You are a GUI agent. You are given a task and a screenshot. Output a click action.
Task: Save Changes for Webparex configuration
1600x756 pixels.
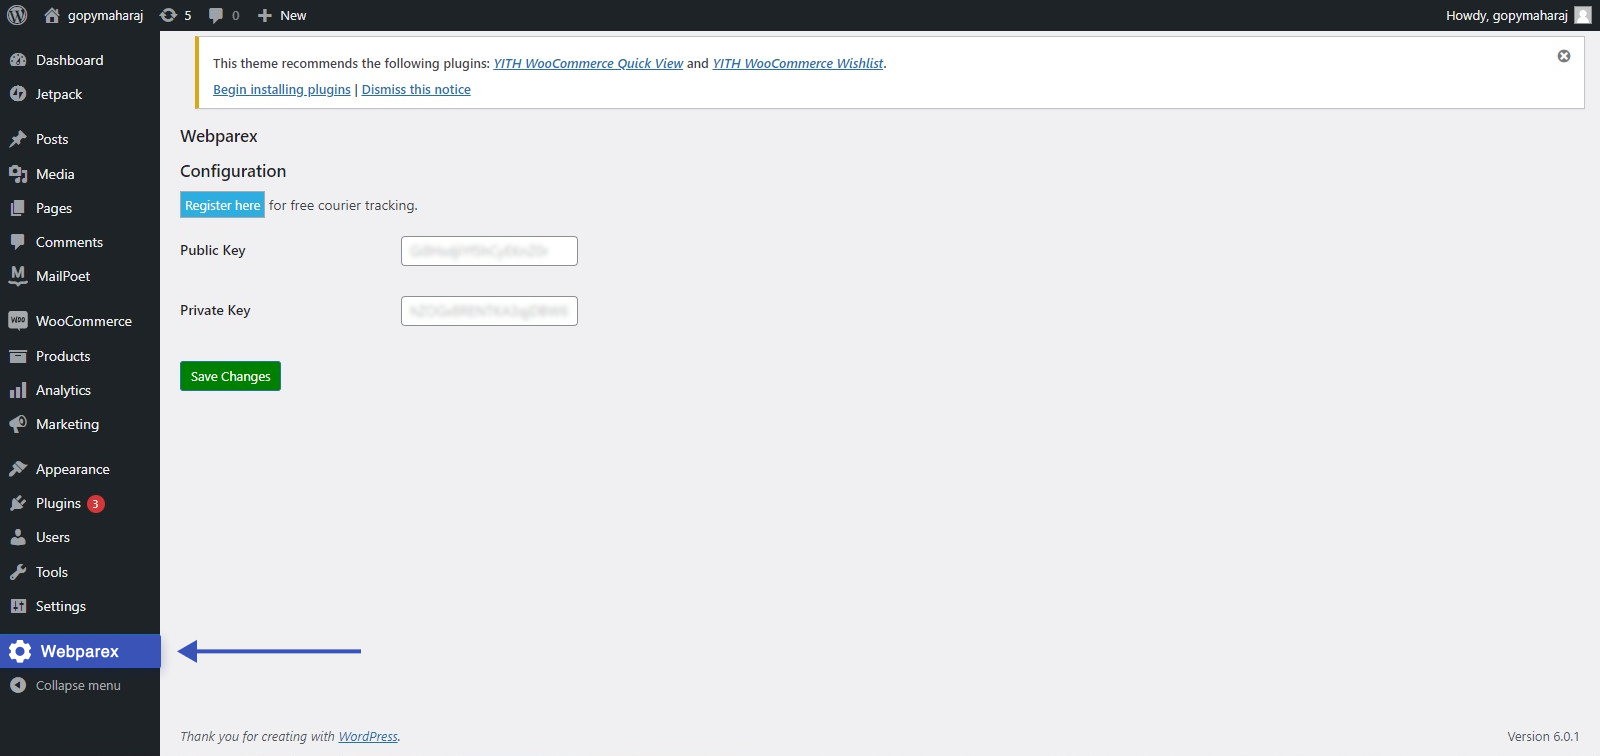point(230,376)
